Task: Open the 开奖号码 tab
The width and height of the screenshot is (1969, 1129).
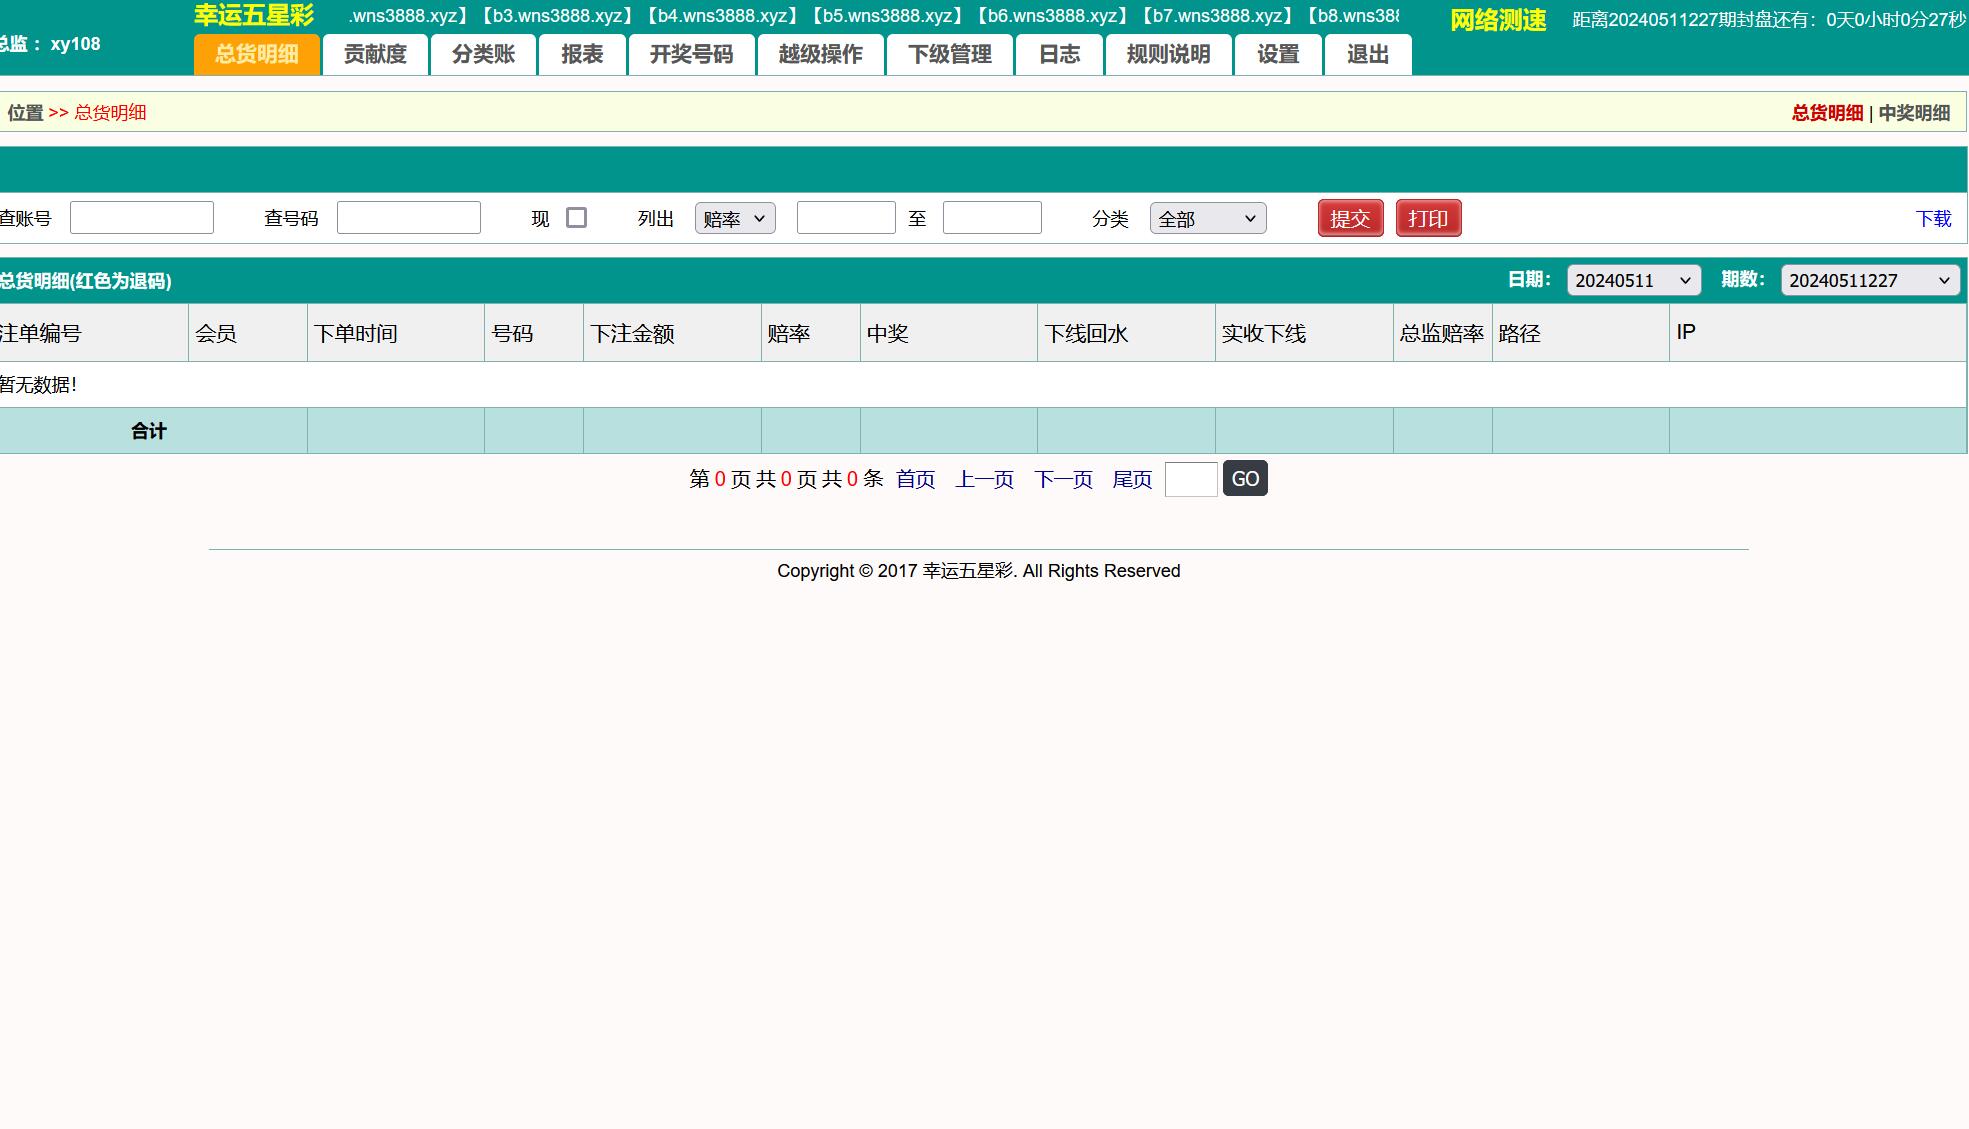Action: [x=691, y=55]
